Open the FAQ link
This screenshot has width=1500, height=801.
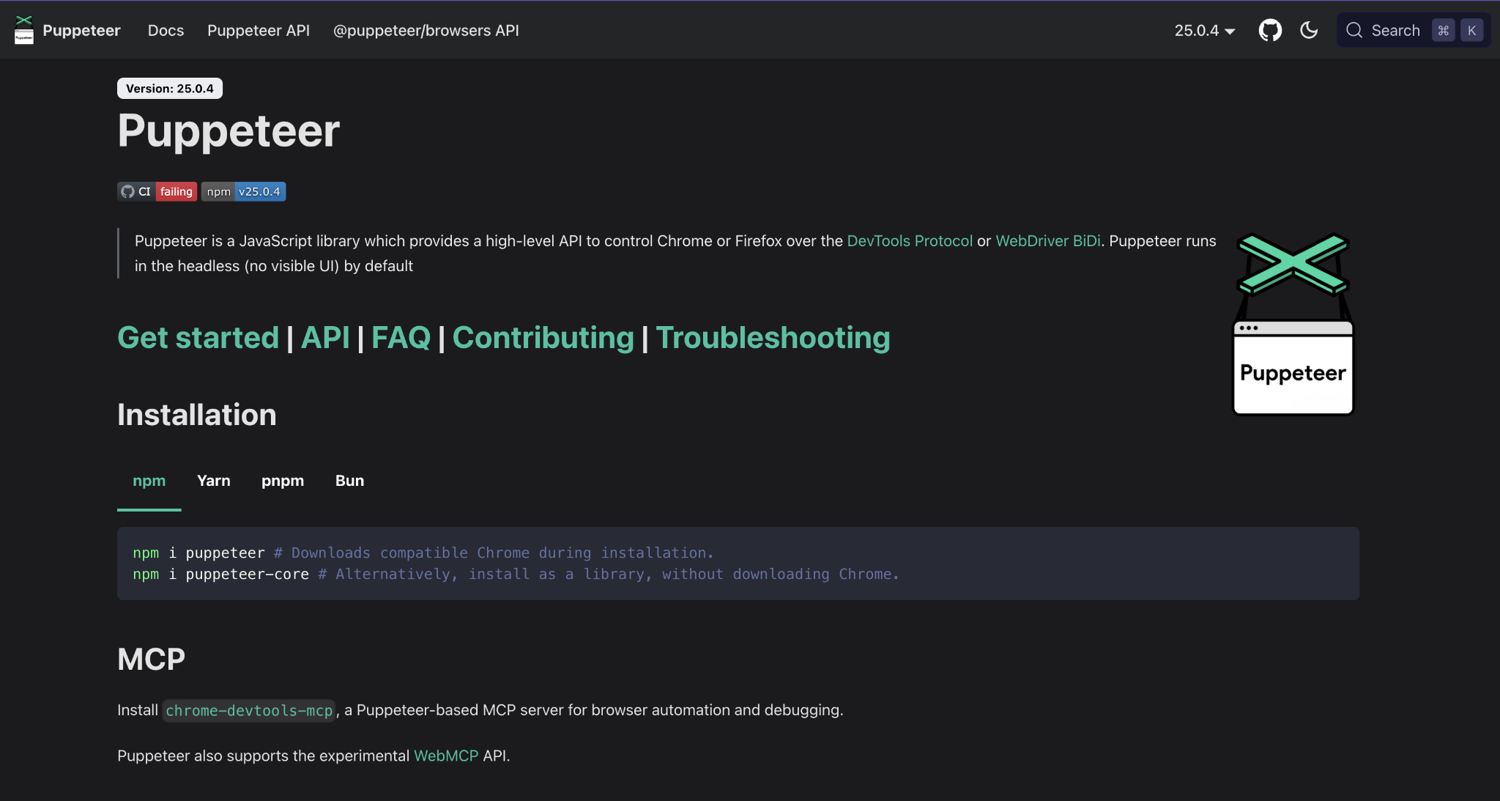click(401, 338)
